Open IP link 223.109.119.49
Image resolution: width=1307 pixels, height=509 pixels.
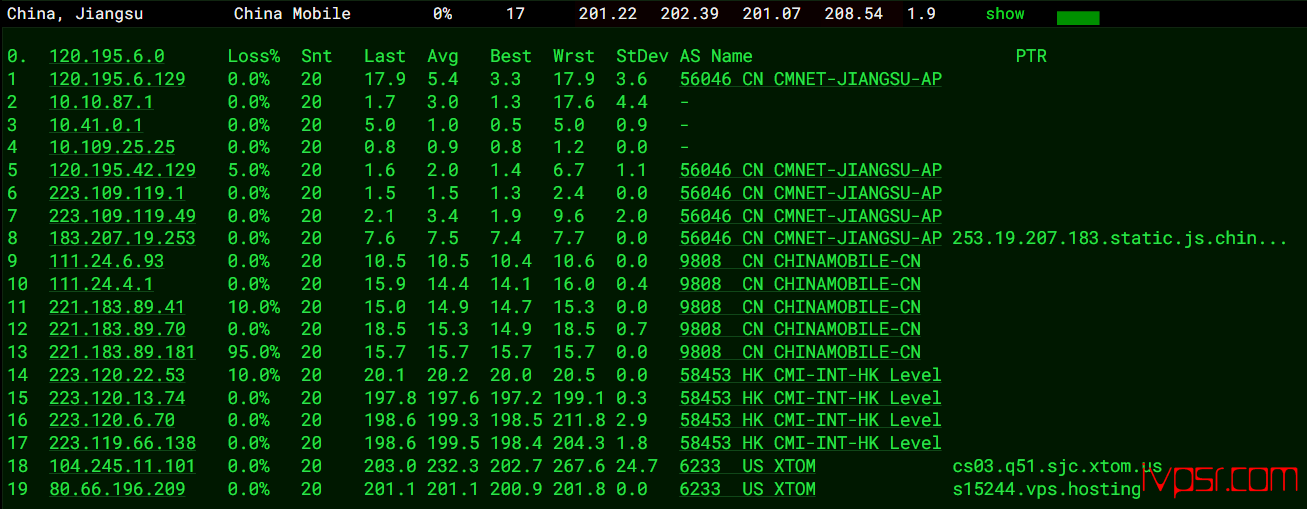point(123,216)
